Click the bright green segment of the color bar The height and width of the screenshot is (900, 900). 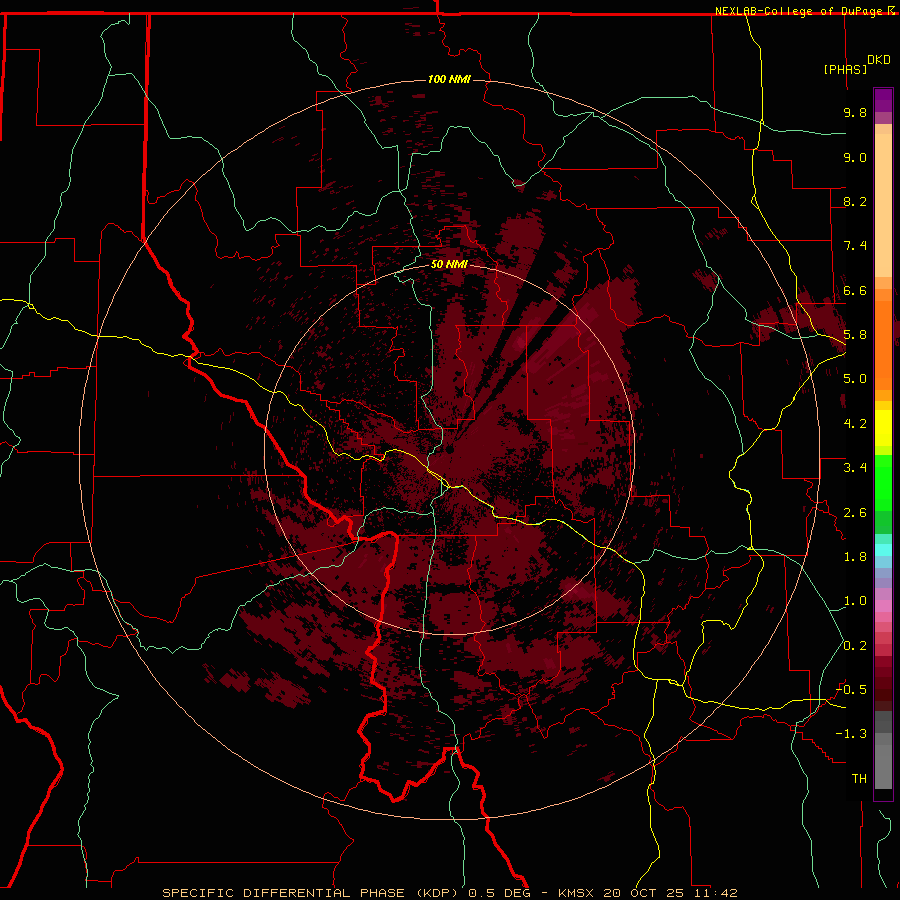pyautogui.click(x=883, y=482)
